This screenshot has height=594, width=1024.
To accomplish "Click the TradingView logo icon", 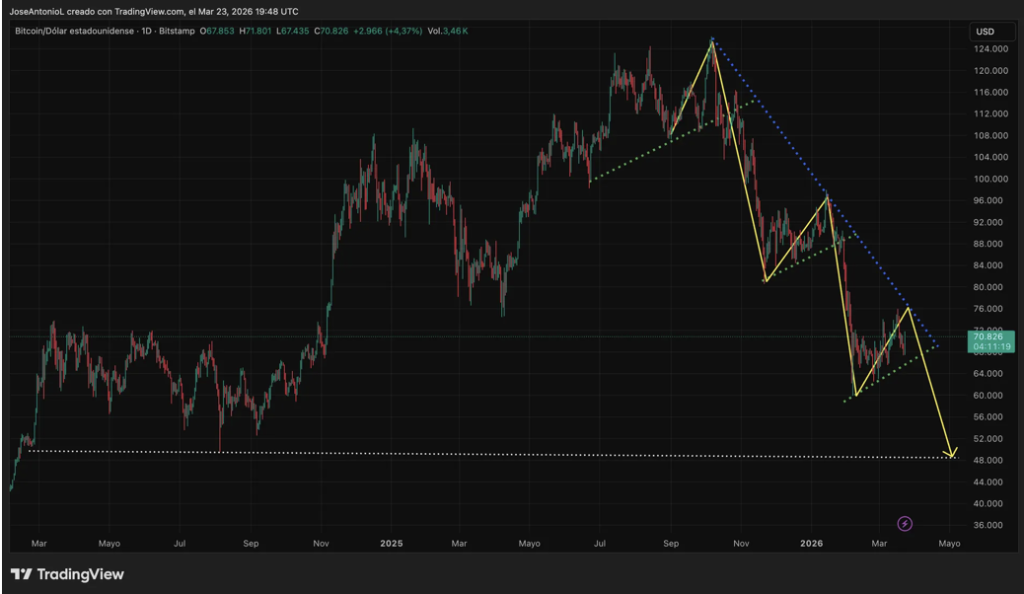I will click(21, 574).
